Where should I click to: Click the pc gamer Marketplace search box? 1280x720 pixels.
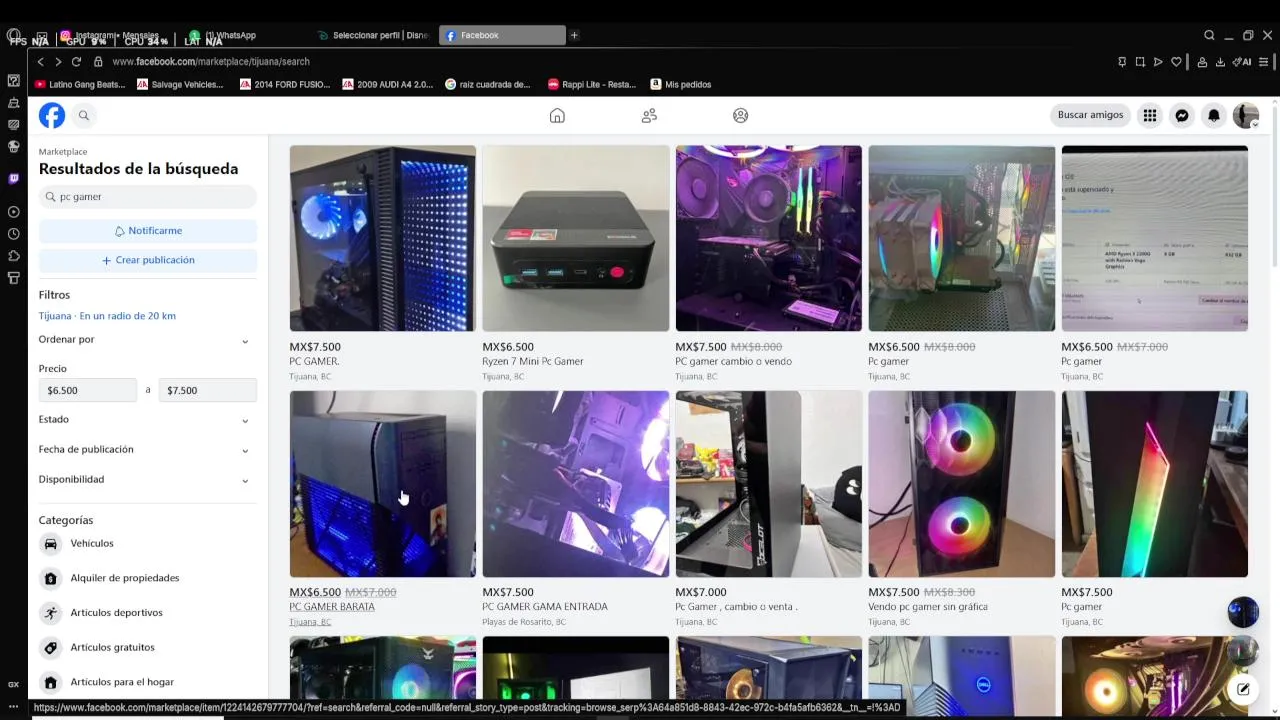(x=148, y=197)
